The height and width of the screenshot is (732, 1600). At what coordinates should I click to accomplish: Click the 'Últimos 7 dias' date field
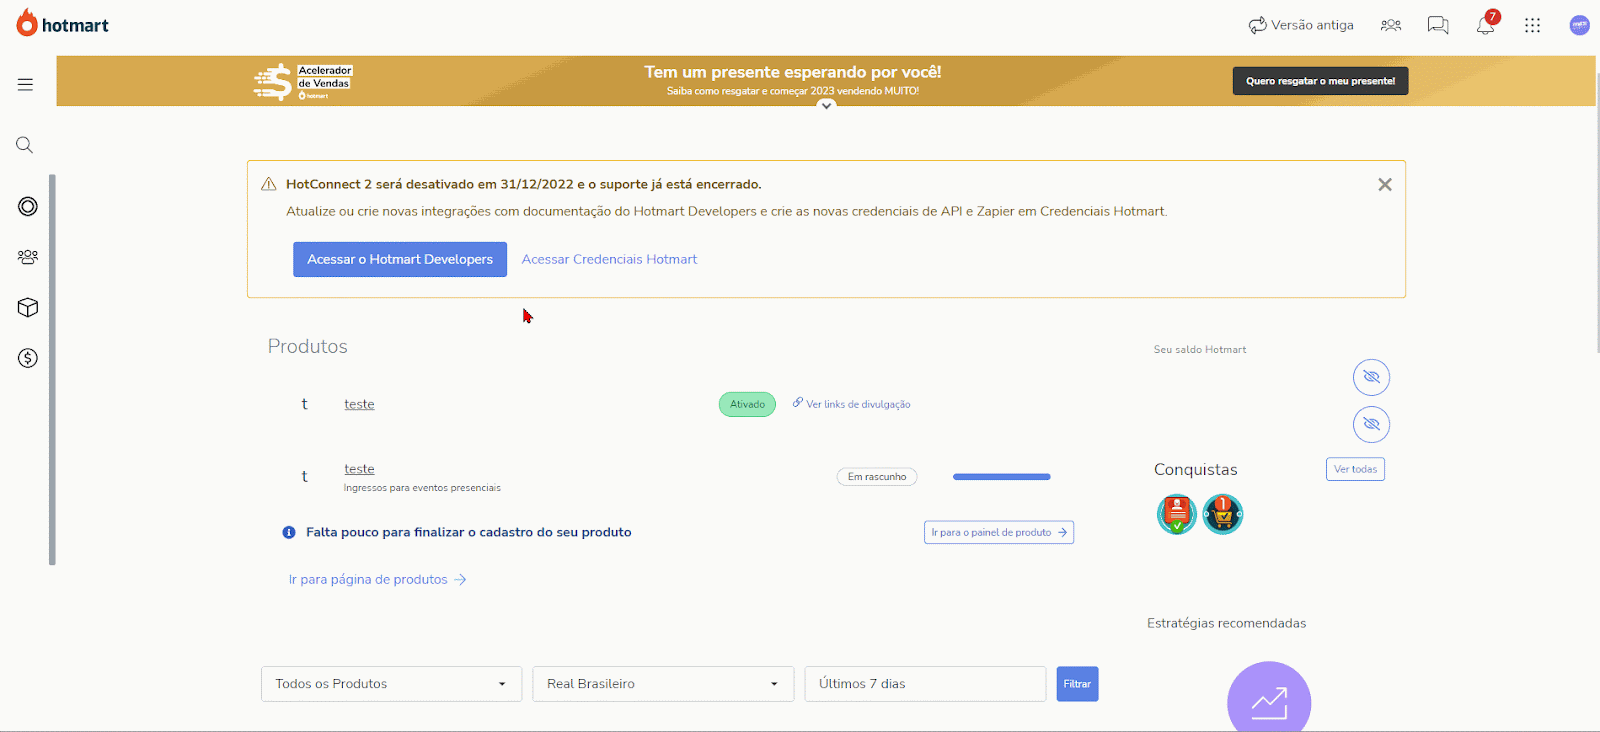pyautogui.click(x=925, y=684)
